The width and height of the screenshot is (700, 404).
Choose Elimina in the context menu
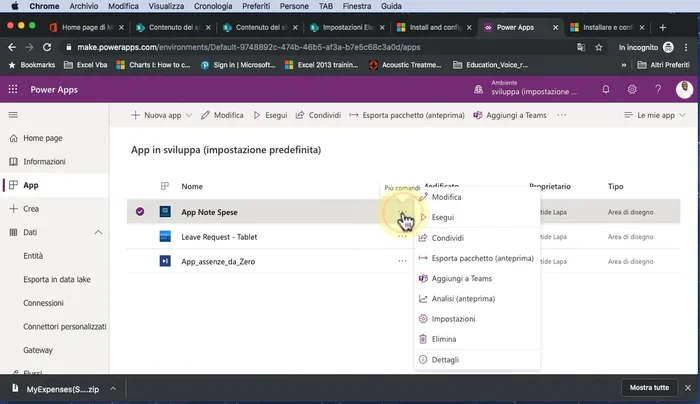(477, 339)
